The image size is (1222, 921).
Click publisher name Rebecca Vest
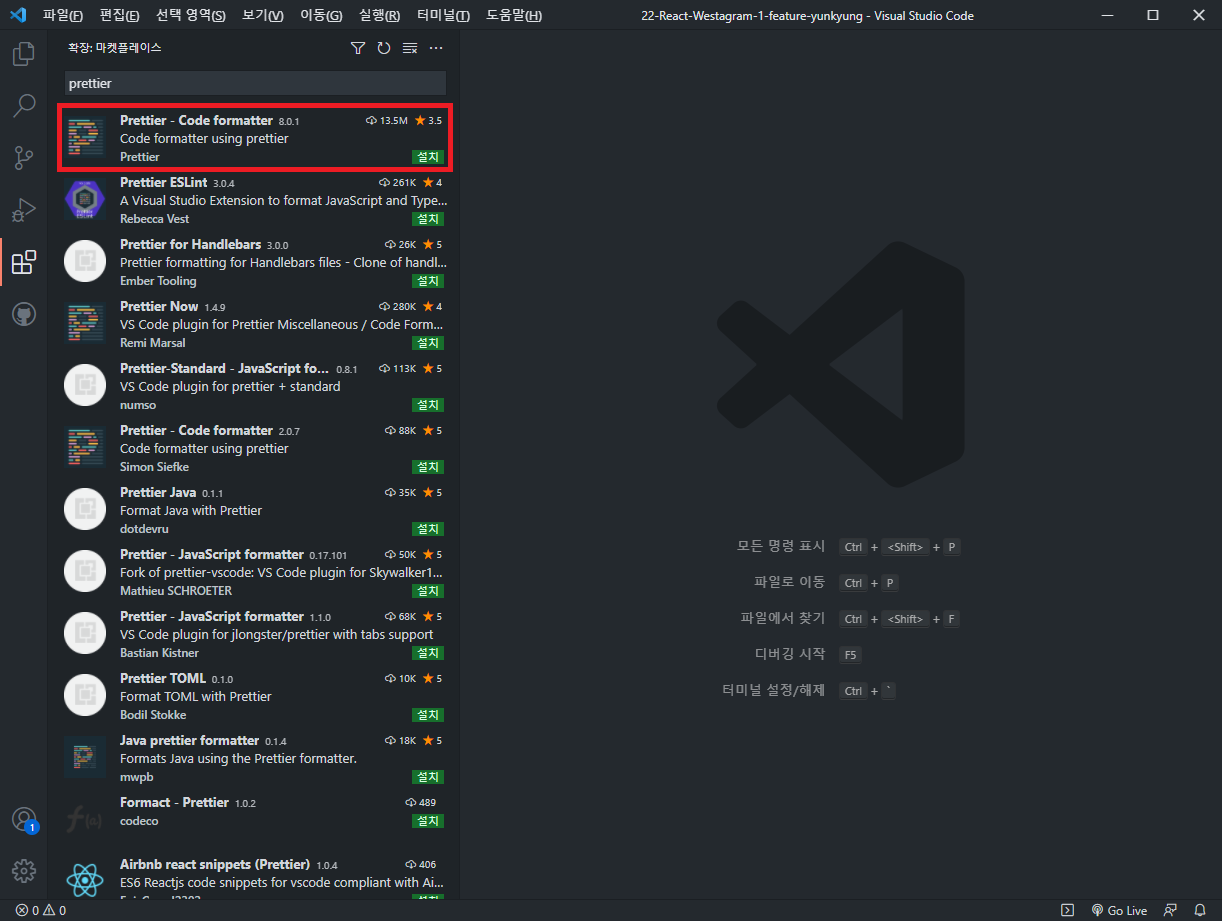point(154,219)
